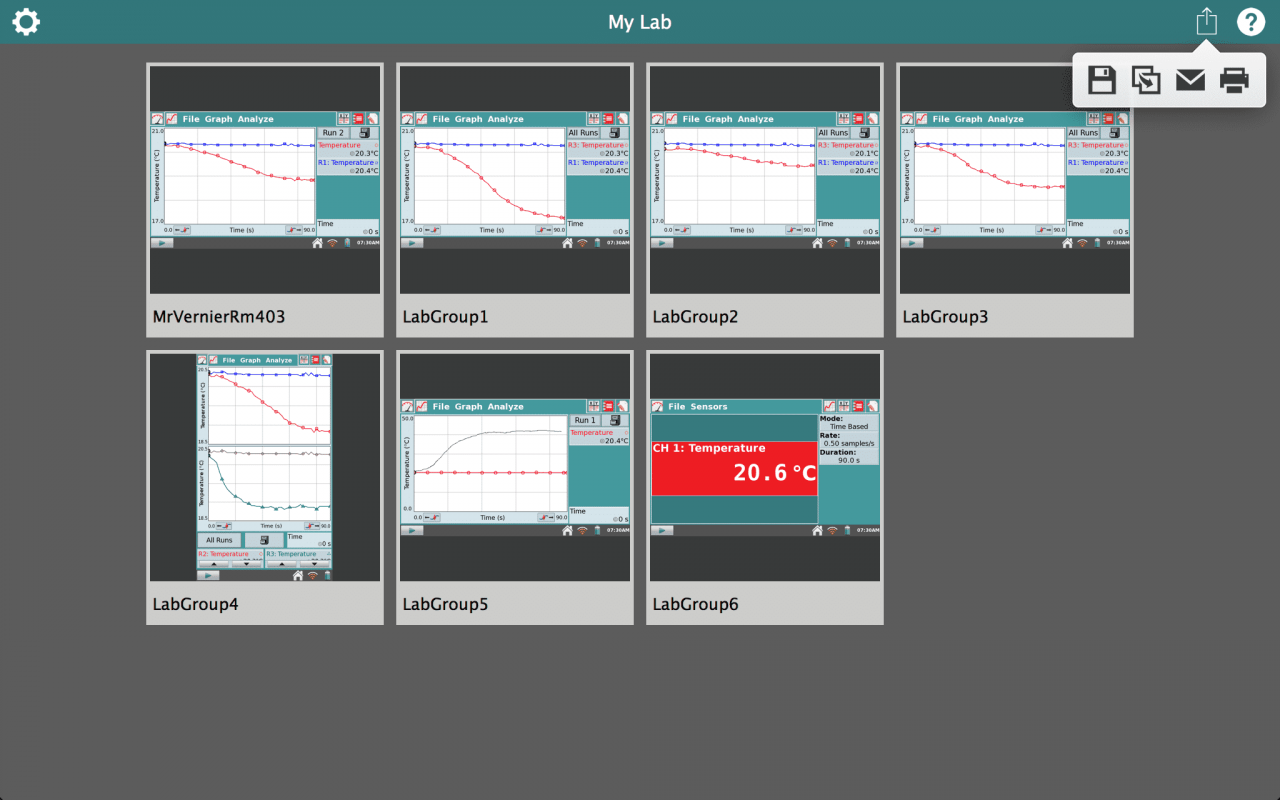Start data collection on LabGroup6

pos(662,530)
